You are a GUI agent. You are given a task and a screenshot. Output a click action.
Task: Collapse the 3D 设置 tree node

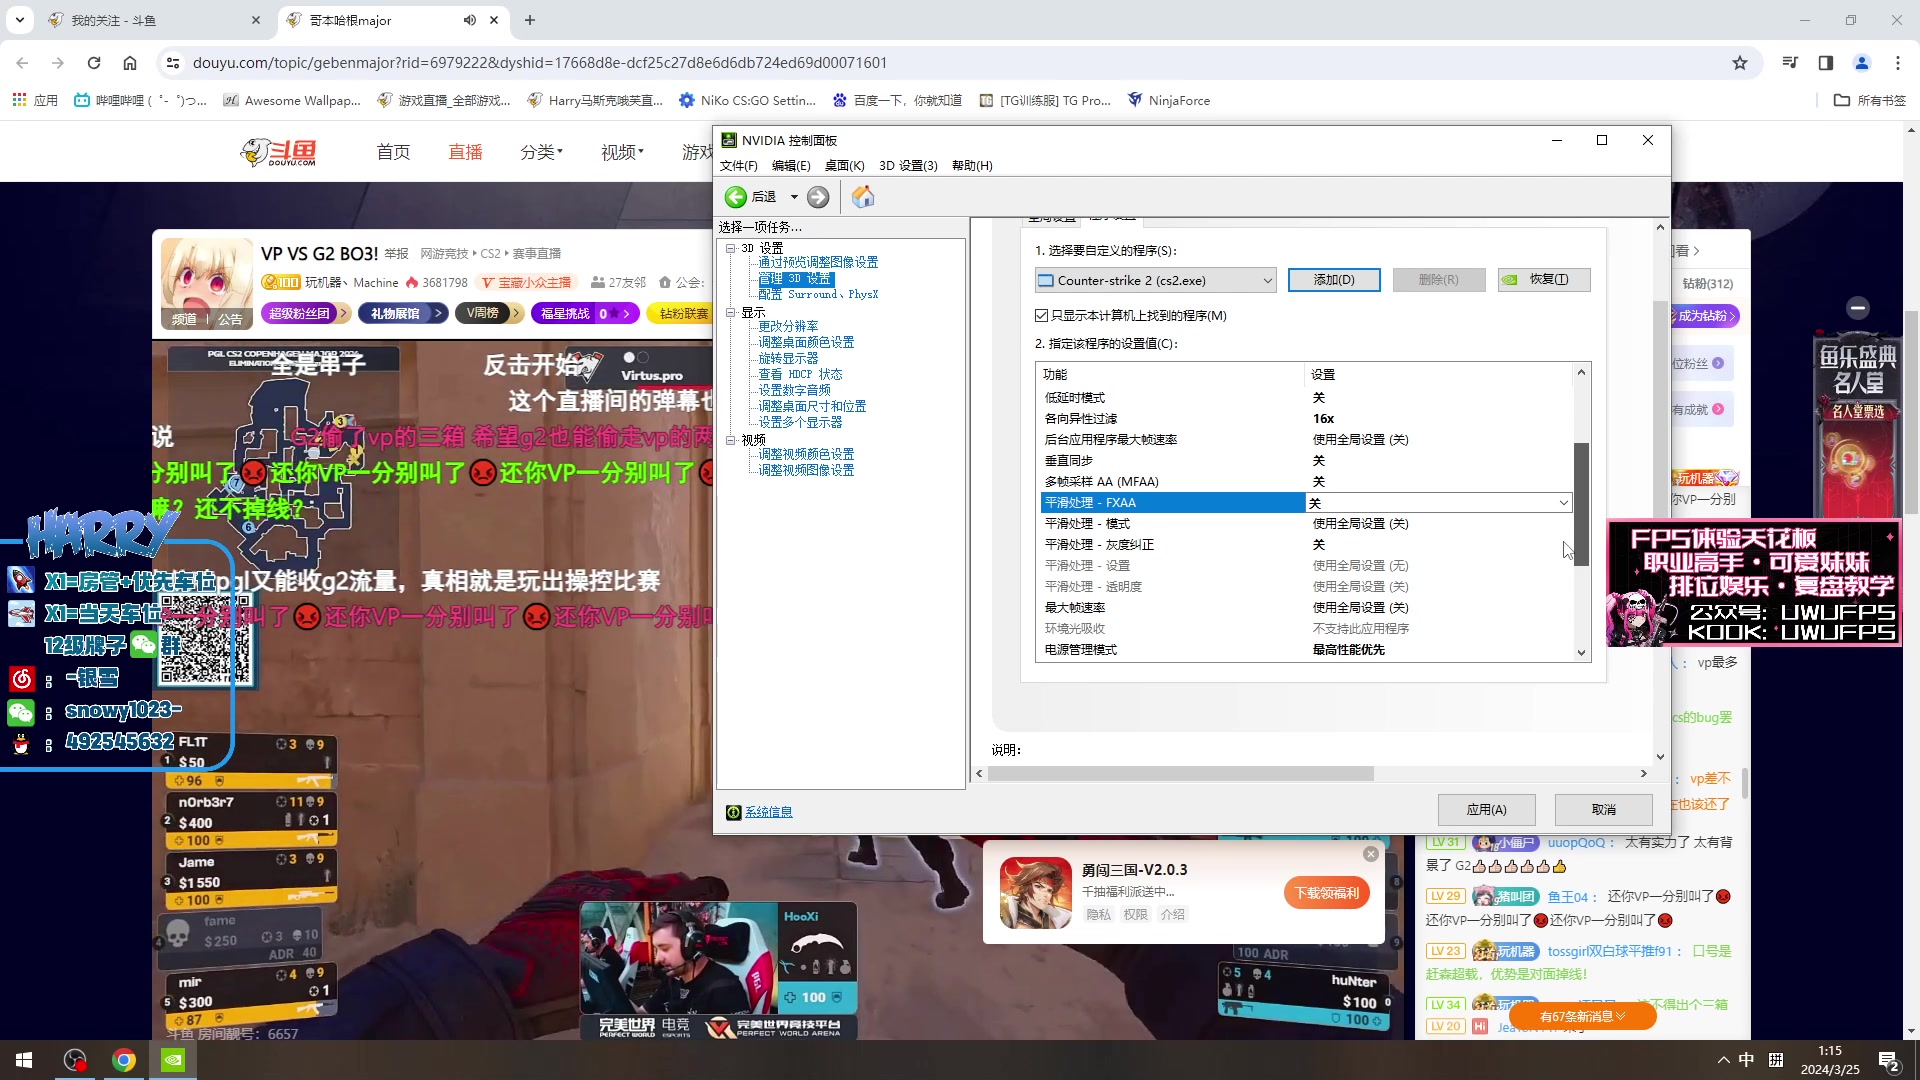click(x=731, y=248)
